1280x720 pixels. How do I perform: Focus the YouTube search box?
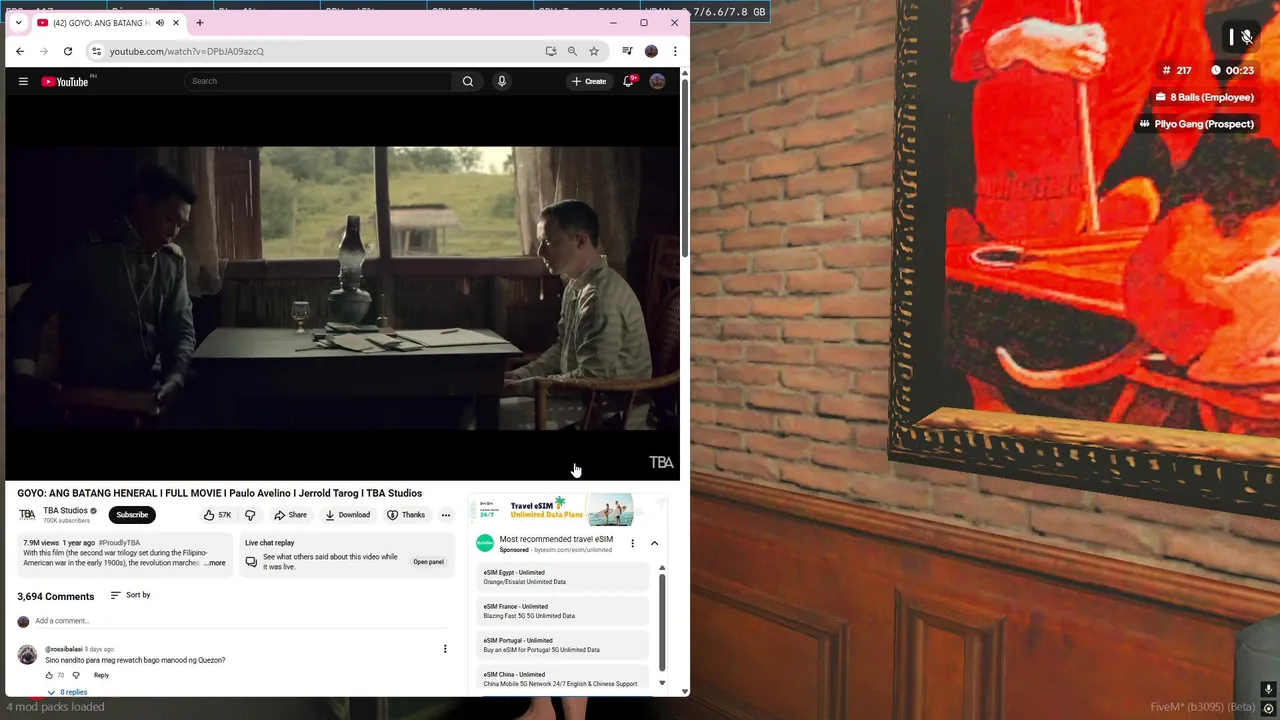[318, 81]
